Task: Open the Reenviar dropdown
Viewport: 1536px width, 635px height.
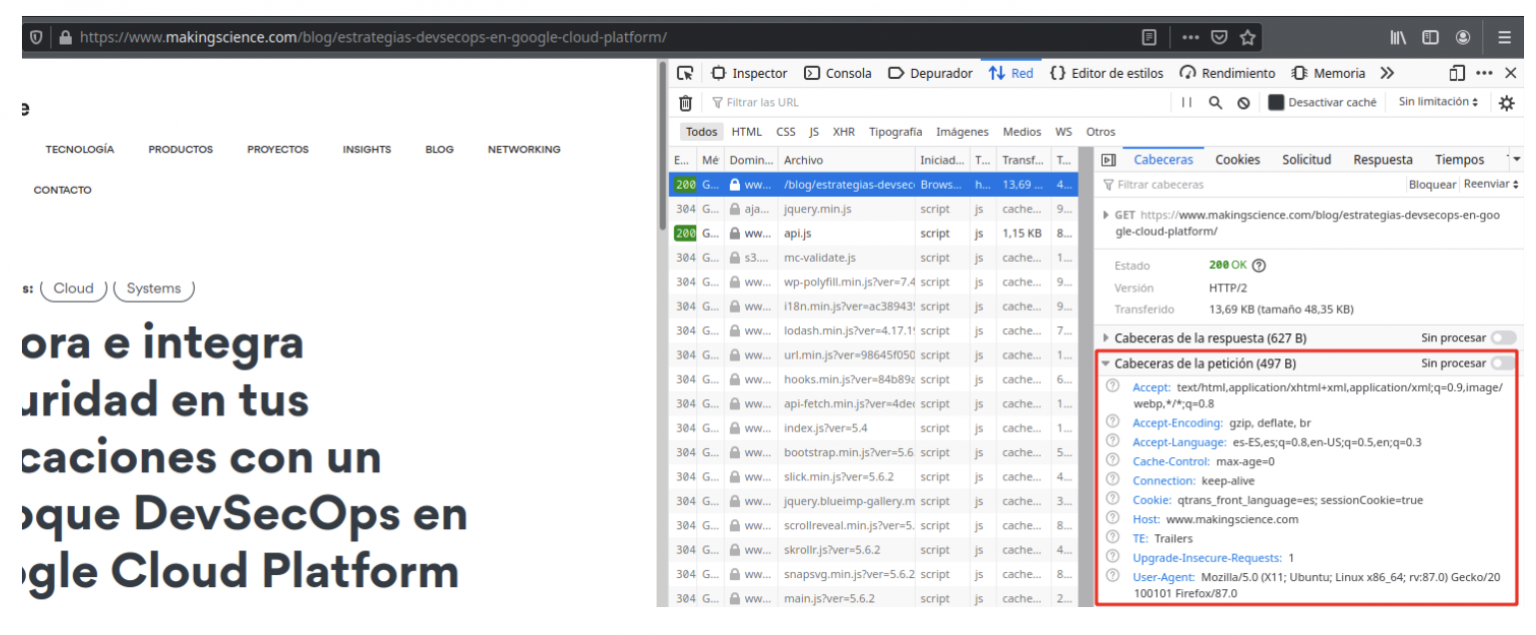Action: pyautogui.click(x=1490, y=184)
